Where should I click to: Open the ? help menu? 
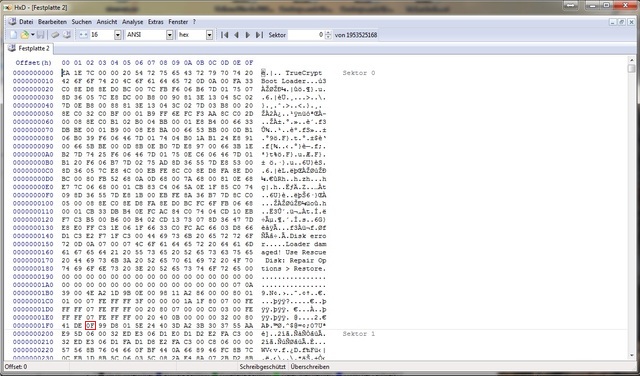click(x=194, y=22)
